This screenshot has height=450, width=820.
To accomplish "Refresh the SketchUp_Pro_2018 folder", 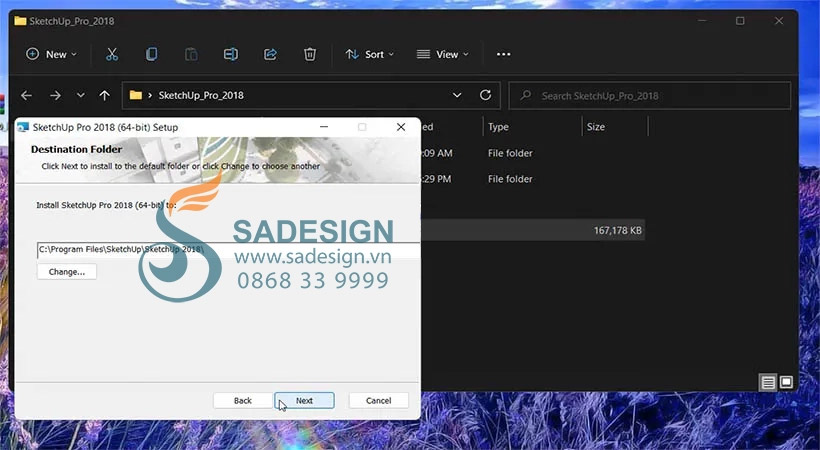I will click(485, 95).
